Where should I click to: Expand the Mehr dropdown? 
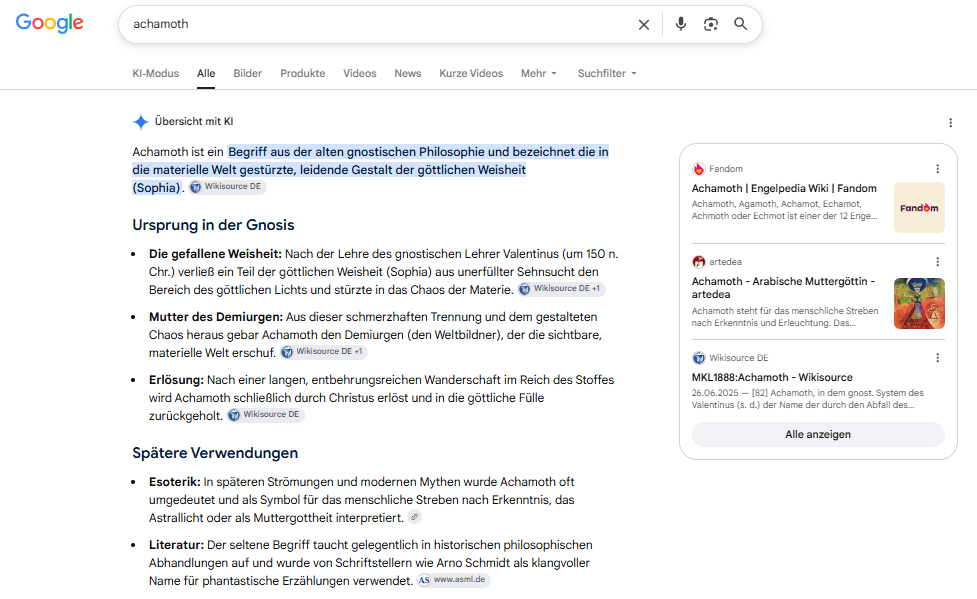(538, 74)
